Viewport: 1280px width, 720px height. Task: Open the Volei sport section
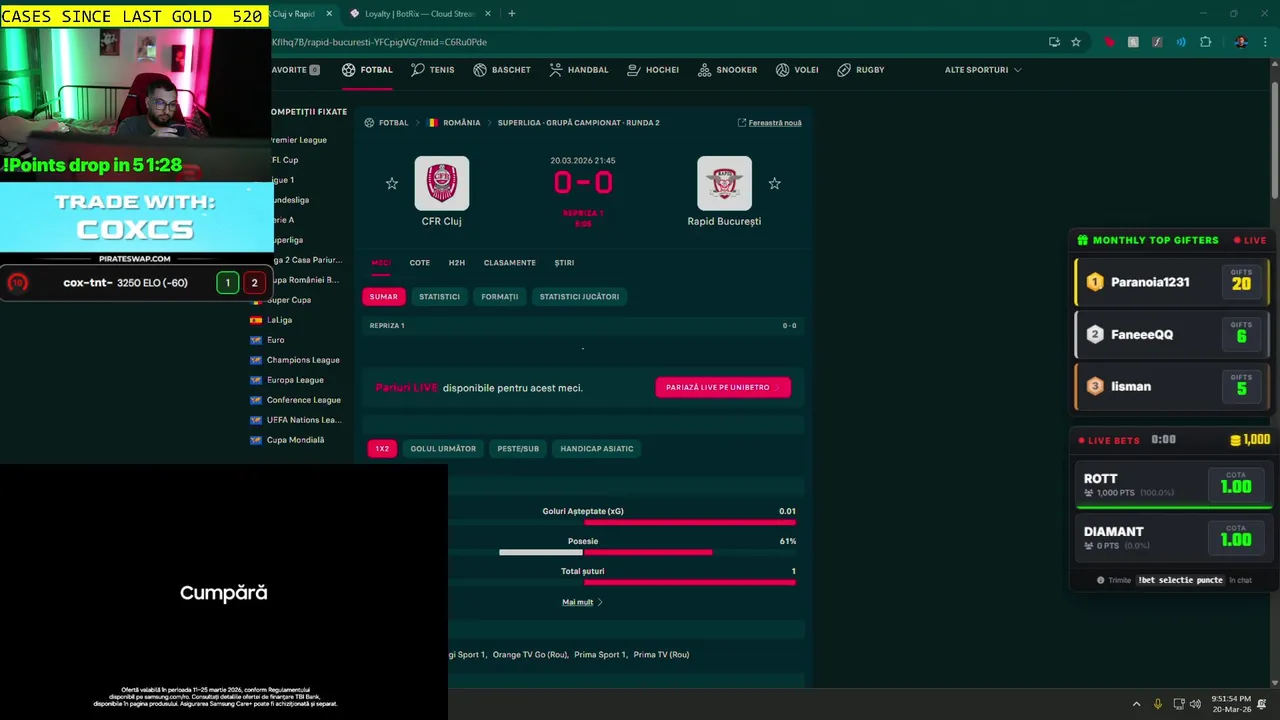point(797,70)
